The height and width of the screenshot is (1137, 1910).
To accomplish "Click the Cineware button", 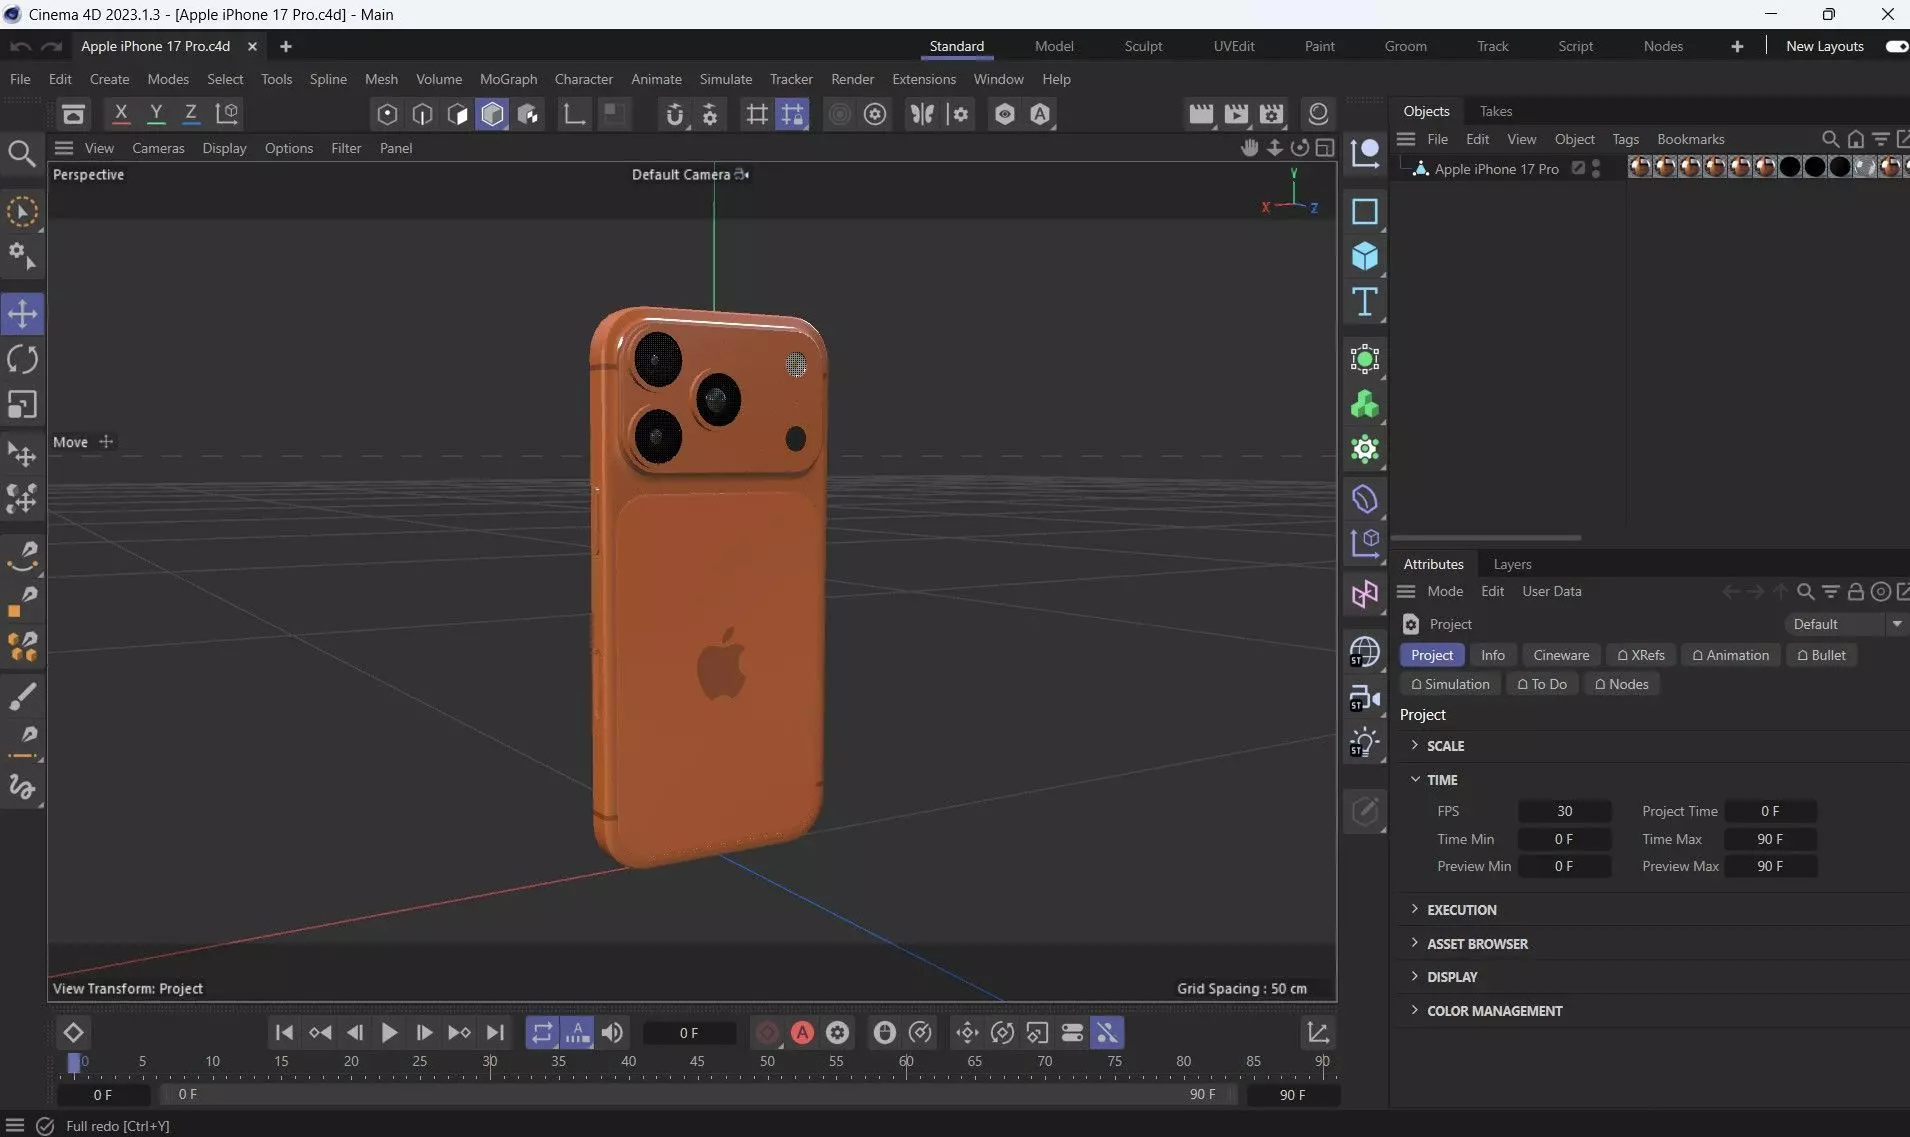I will (1561, 655).
